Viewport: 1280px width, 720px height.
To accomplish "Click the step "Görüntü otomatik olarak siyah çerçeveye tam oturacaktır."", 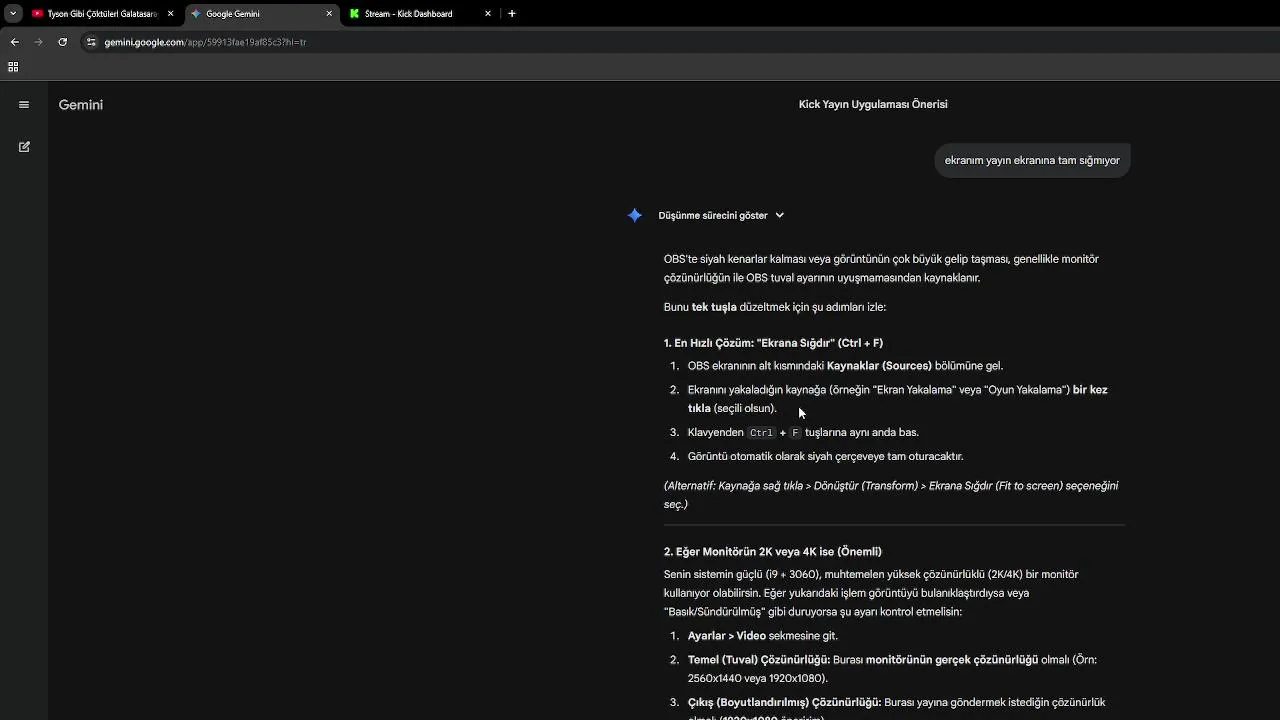I will pyautogui.click(x=826, y=456).
